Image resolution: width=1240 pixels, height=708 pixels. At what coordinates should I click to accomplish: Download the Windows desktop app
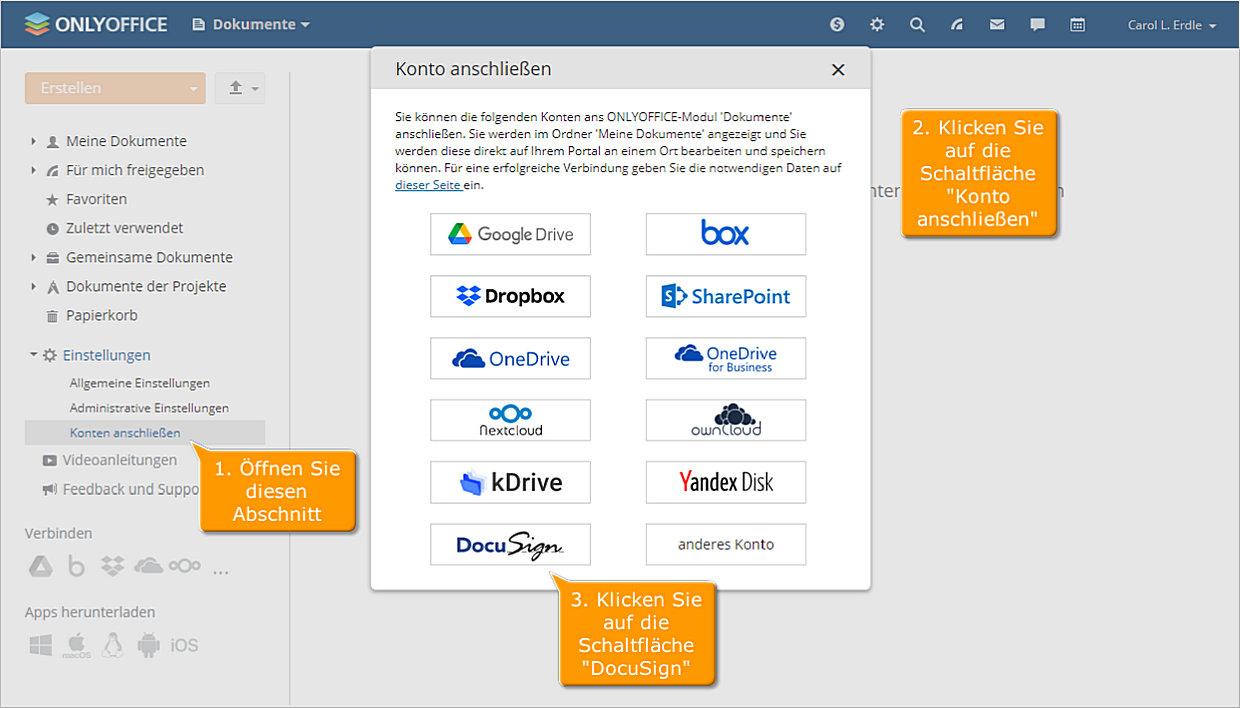tap(40, 646)
